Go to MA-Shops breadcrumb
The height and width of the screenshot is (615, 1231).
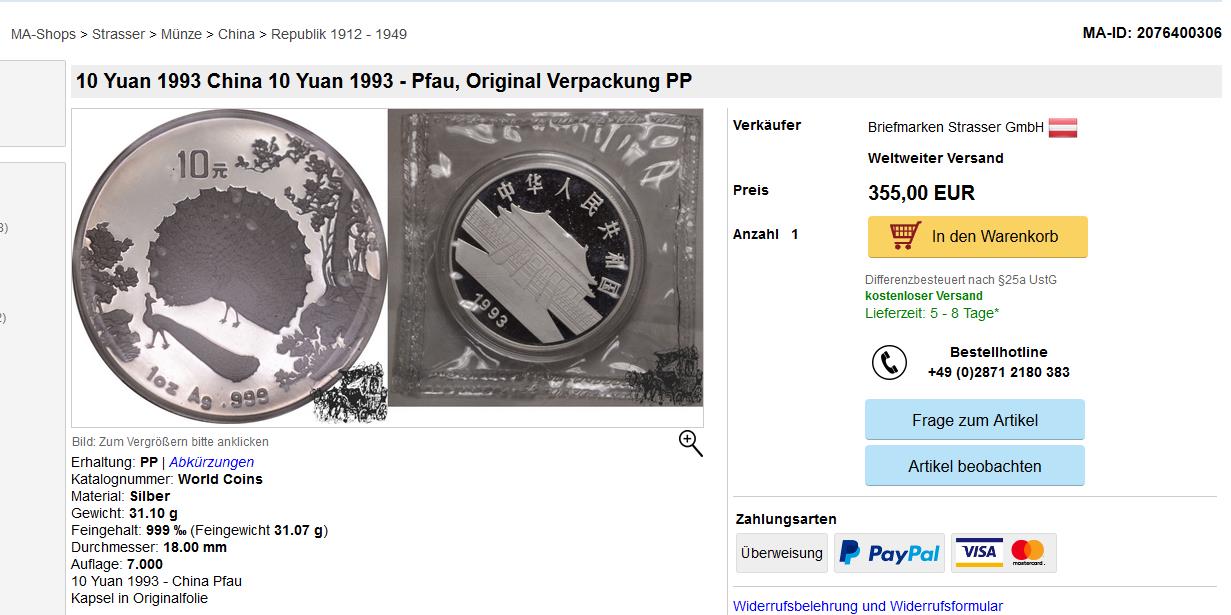(43, 34)
